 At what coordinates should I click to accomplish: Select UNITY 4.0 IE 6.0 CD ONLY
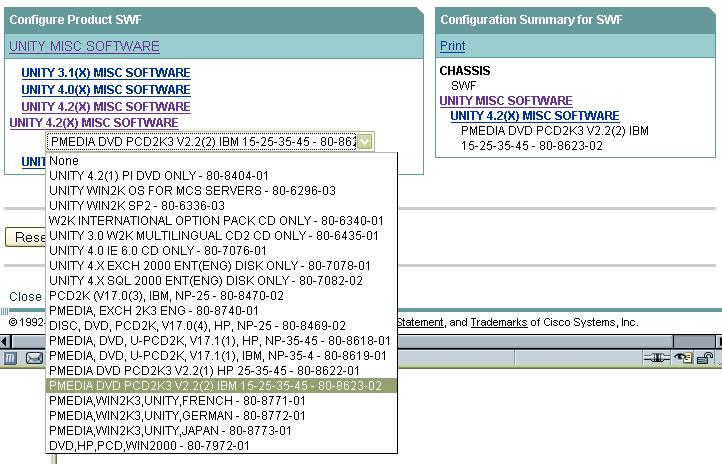221,251
